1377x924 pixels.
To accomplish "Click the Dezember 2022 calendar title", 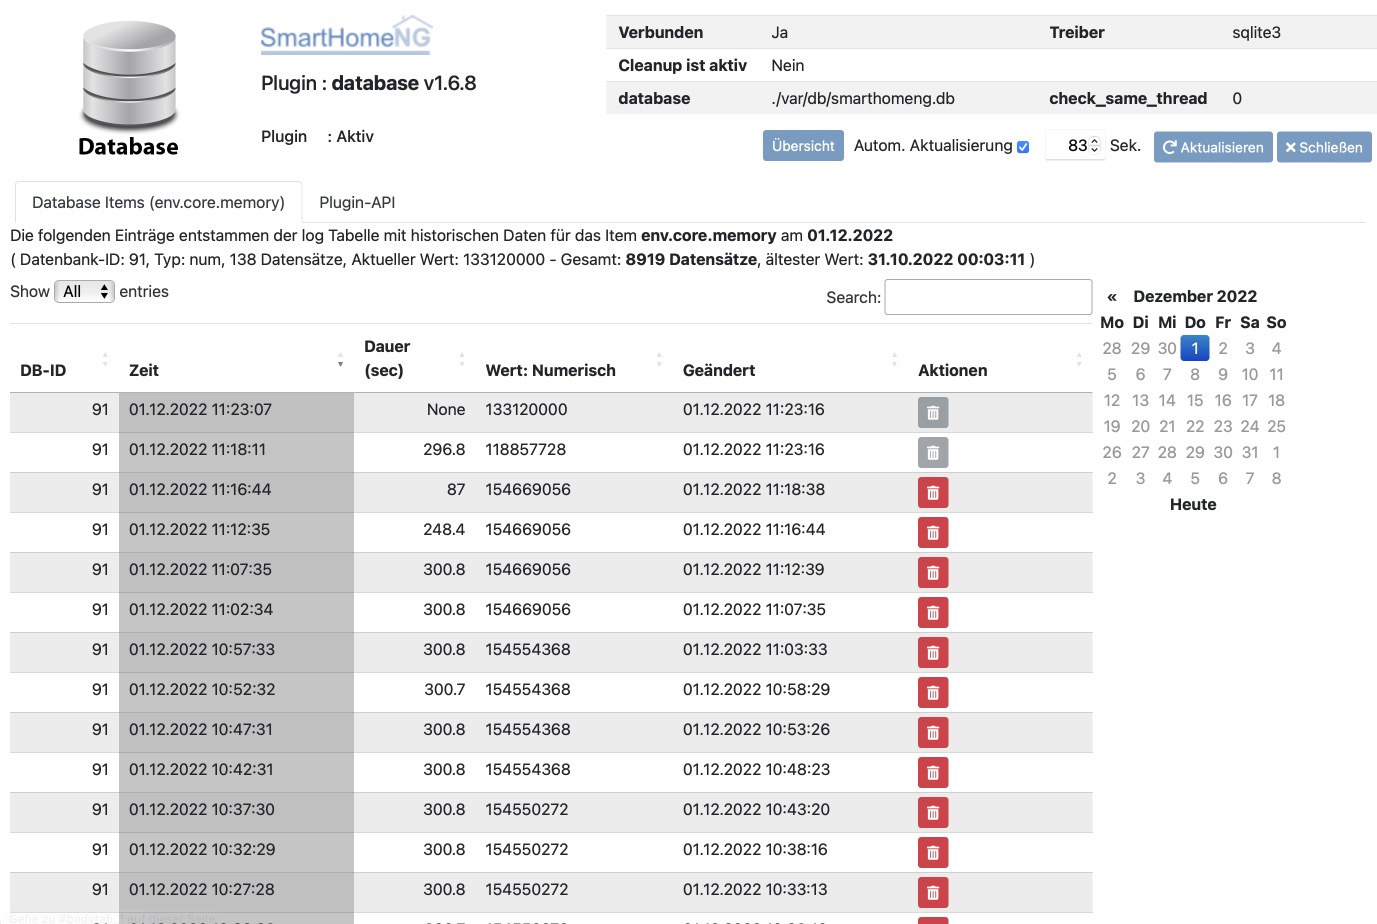I will 1195,296.
